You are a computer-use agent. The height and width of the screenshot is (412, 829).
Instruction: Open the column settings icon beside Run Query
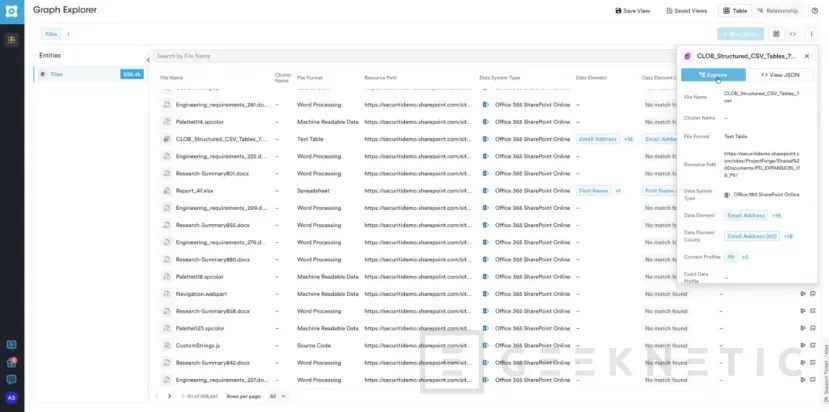click(x=776, y=34)
